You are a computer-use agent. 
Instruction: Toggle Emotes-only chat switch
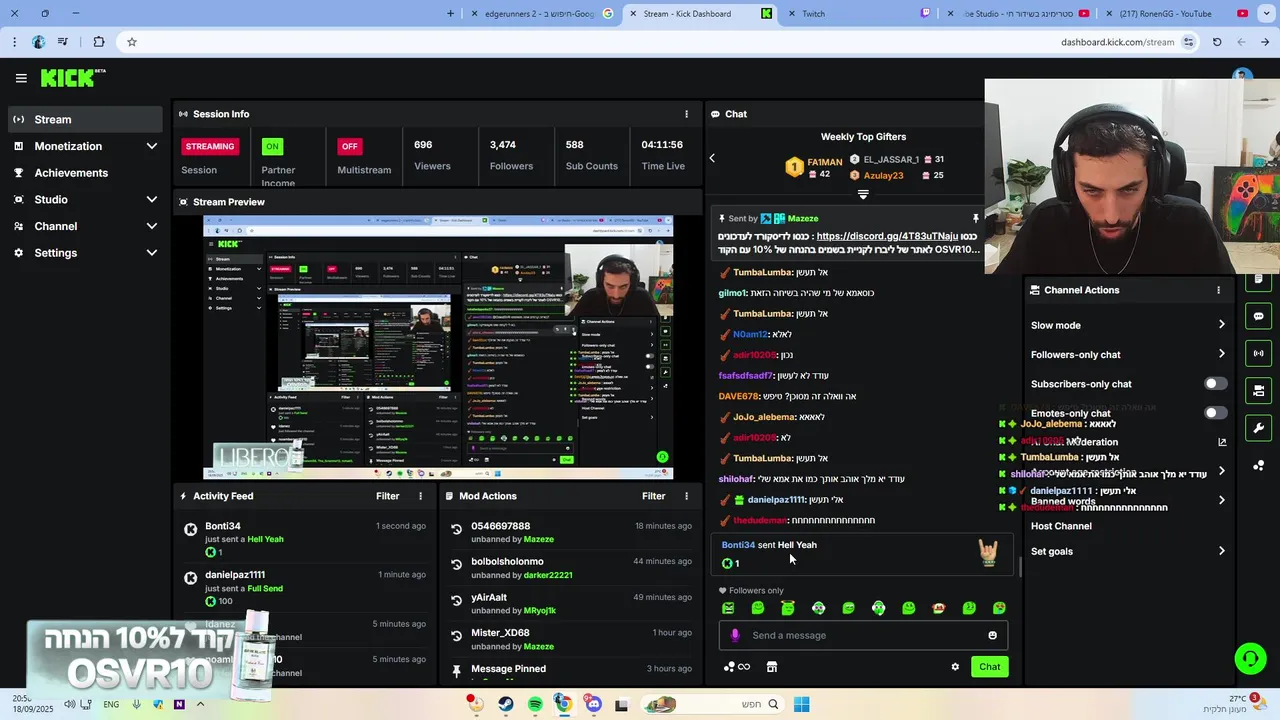coord(1215,413)
